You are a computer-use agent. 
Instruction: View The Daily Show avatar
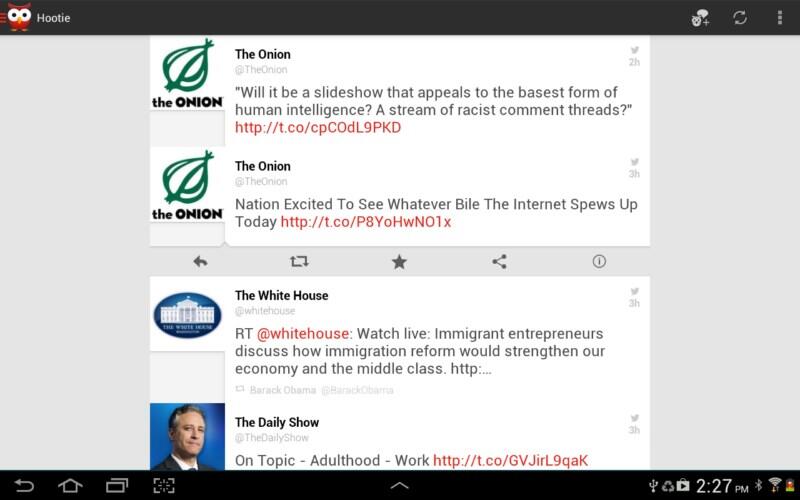(187, 437)
